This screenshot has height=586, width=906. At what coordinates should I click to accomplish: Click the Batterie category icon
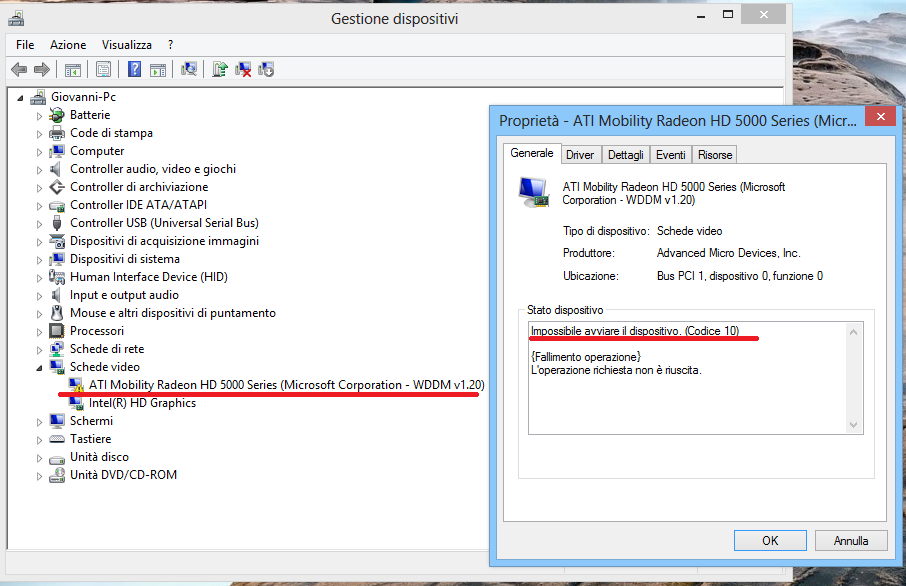pos(57,115)
